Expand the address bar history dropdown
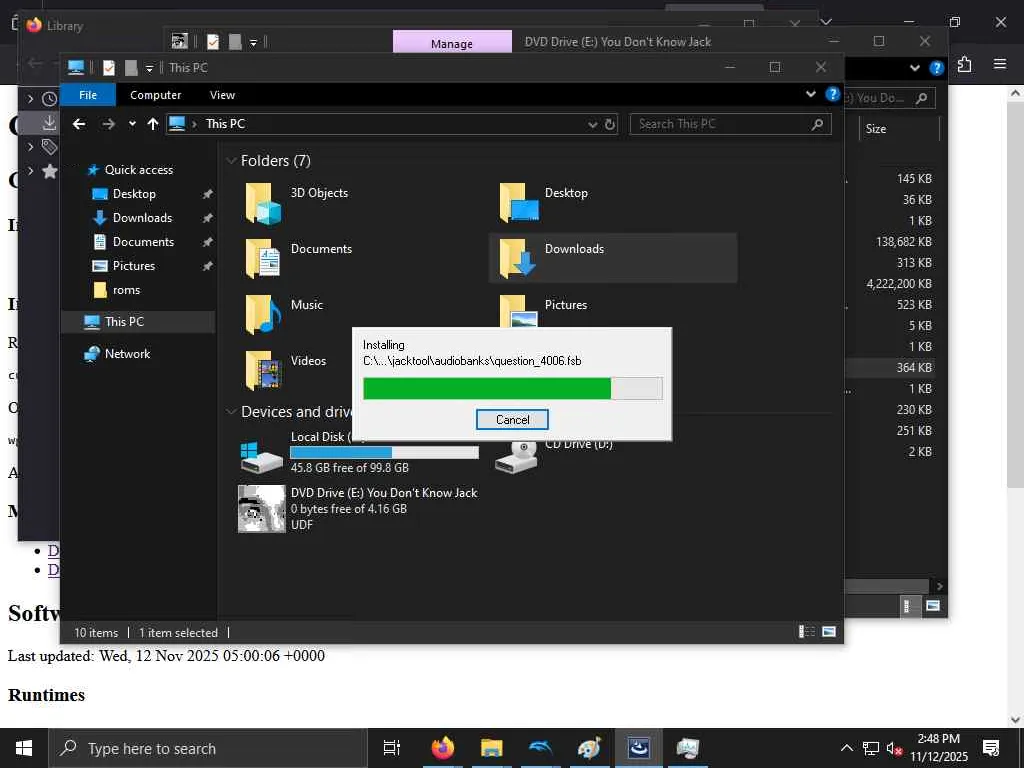Screen dimensions: 1024x768 click(592, 124)
